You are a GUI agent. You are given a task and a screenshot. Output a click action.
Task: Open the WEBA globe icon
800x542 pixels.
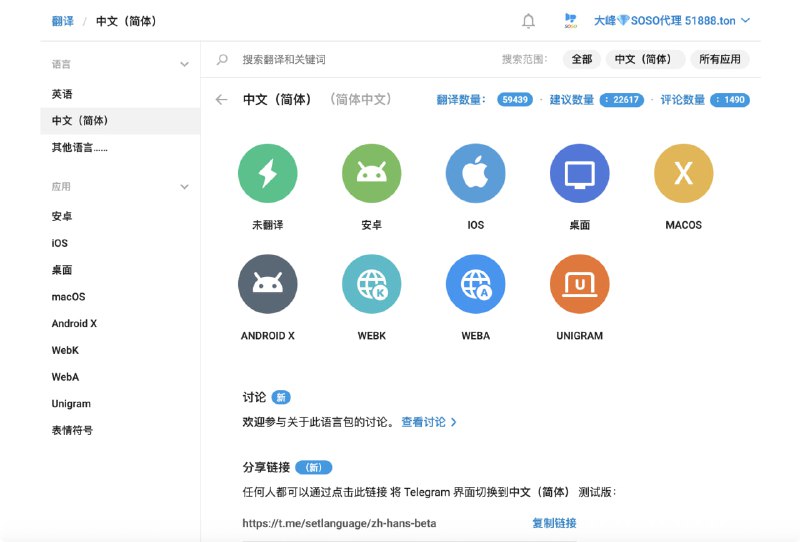pyautogui.click(x=475, y=285)
